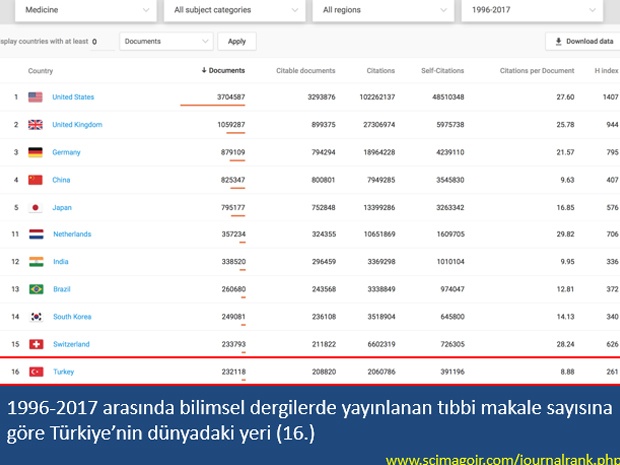Click the Download data button
The width and height of the screenshot is (620, 465).
pos(583,41)
